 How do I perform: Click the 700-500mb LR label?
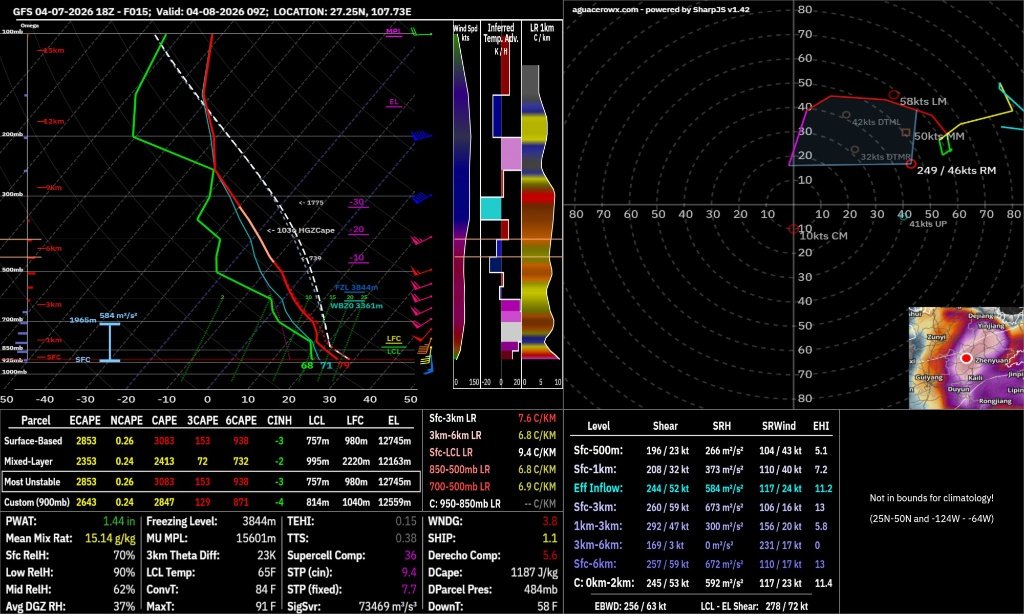(x=459, y=486)
